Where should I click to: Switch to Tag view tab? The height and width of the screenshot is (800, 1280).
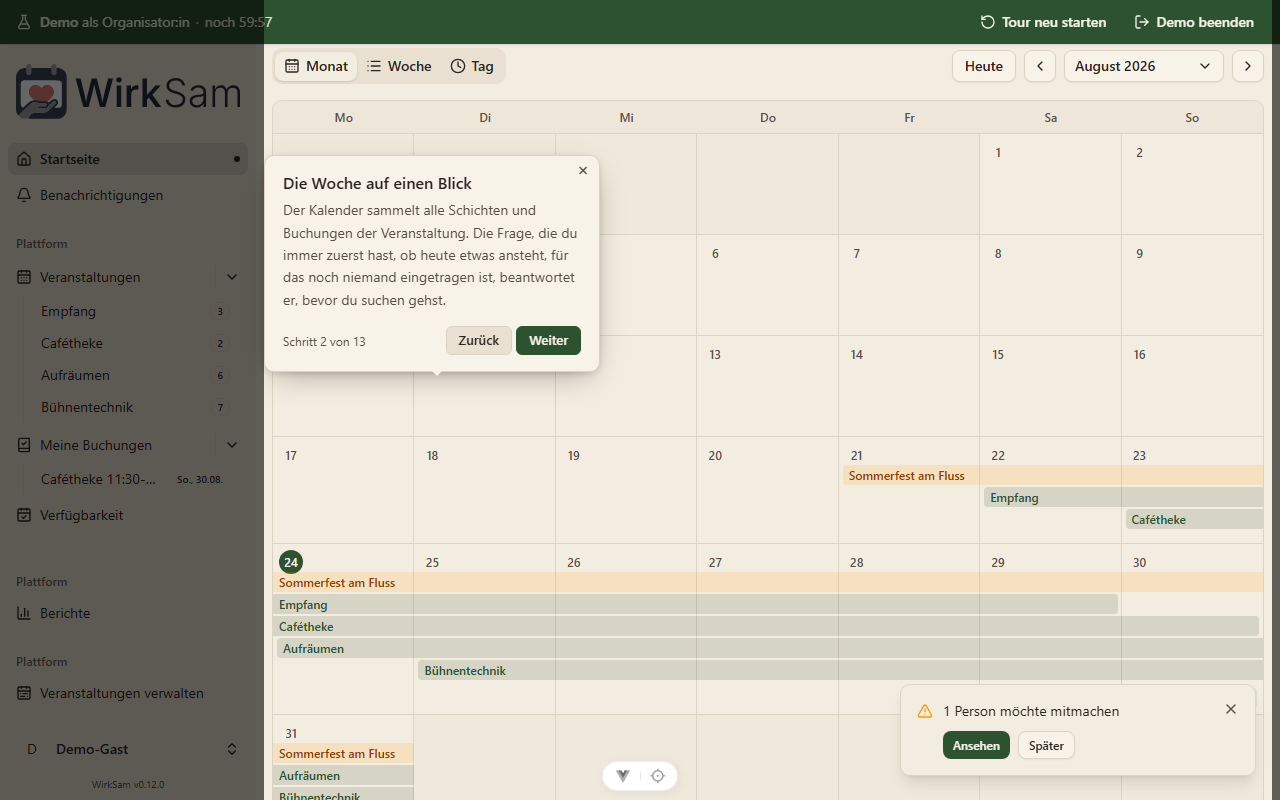[472, 66]
